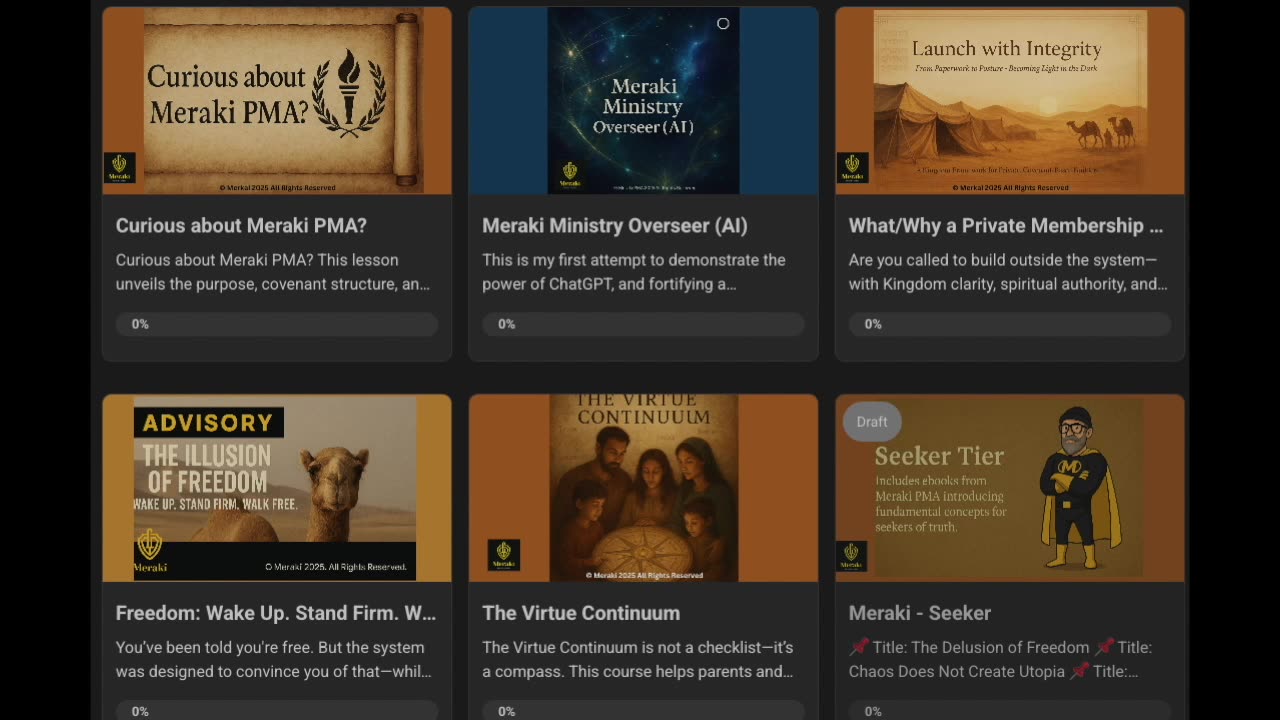
Task: Click the Meraki - Seeker course title
Action: click(x=920, y=613)
